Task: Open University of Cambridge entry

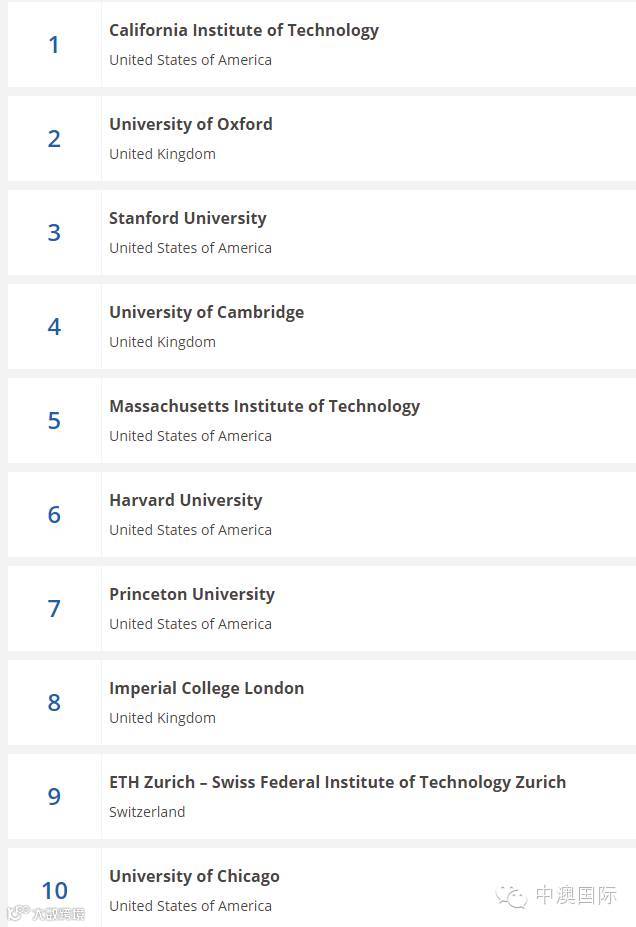Action: [206, 313]
